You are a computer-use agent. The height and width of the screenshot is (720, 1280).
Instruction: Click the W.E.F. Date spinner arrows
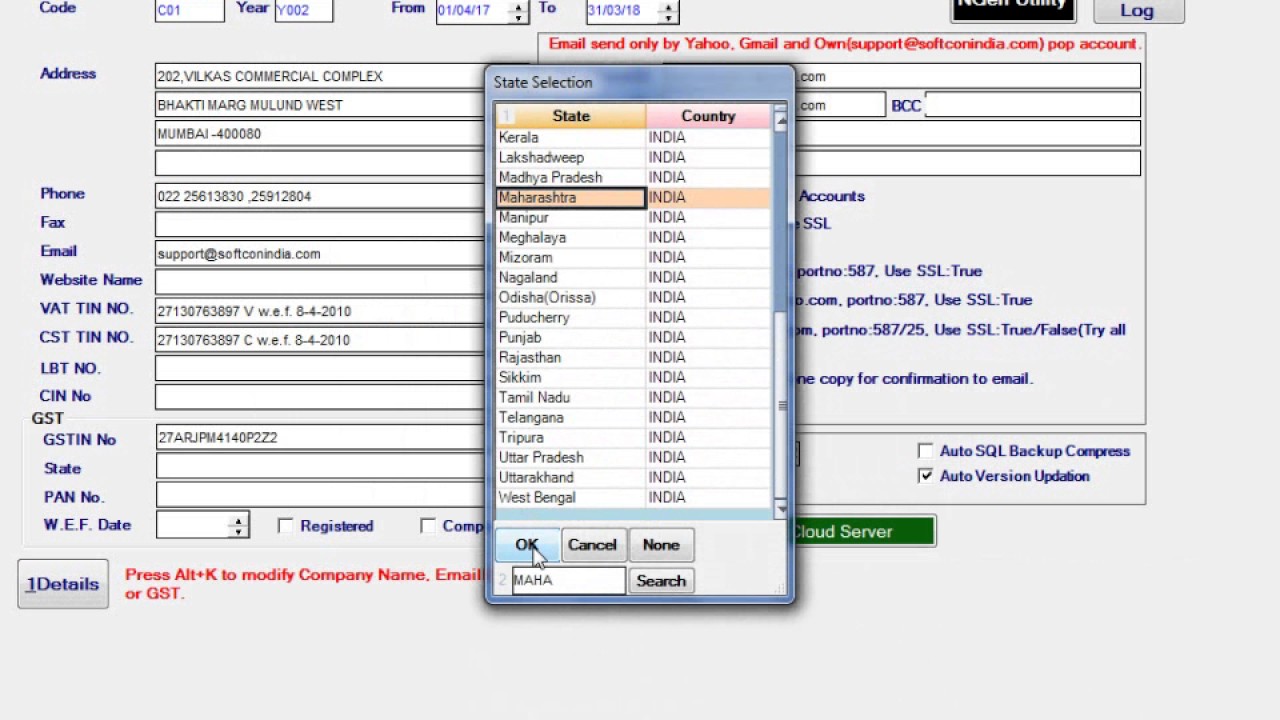click(238, 525)
